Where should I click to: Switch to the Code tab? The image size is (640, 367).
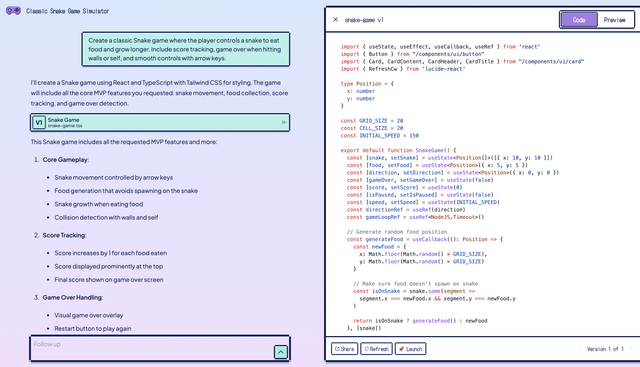click(579, 20)
